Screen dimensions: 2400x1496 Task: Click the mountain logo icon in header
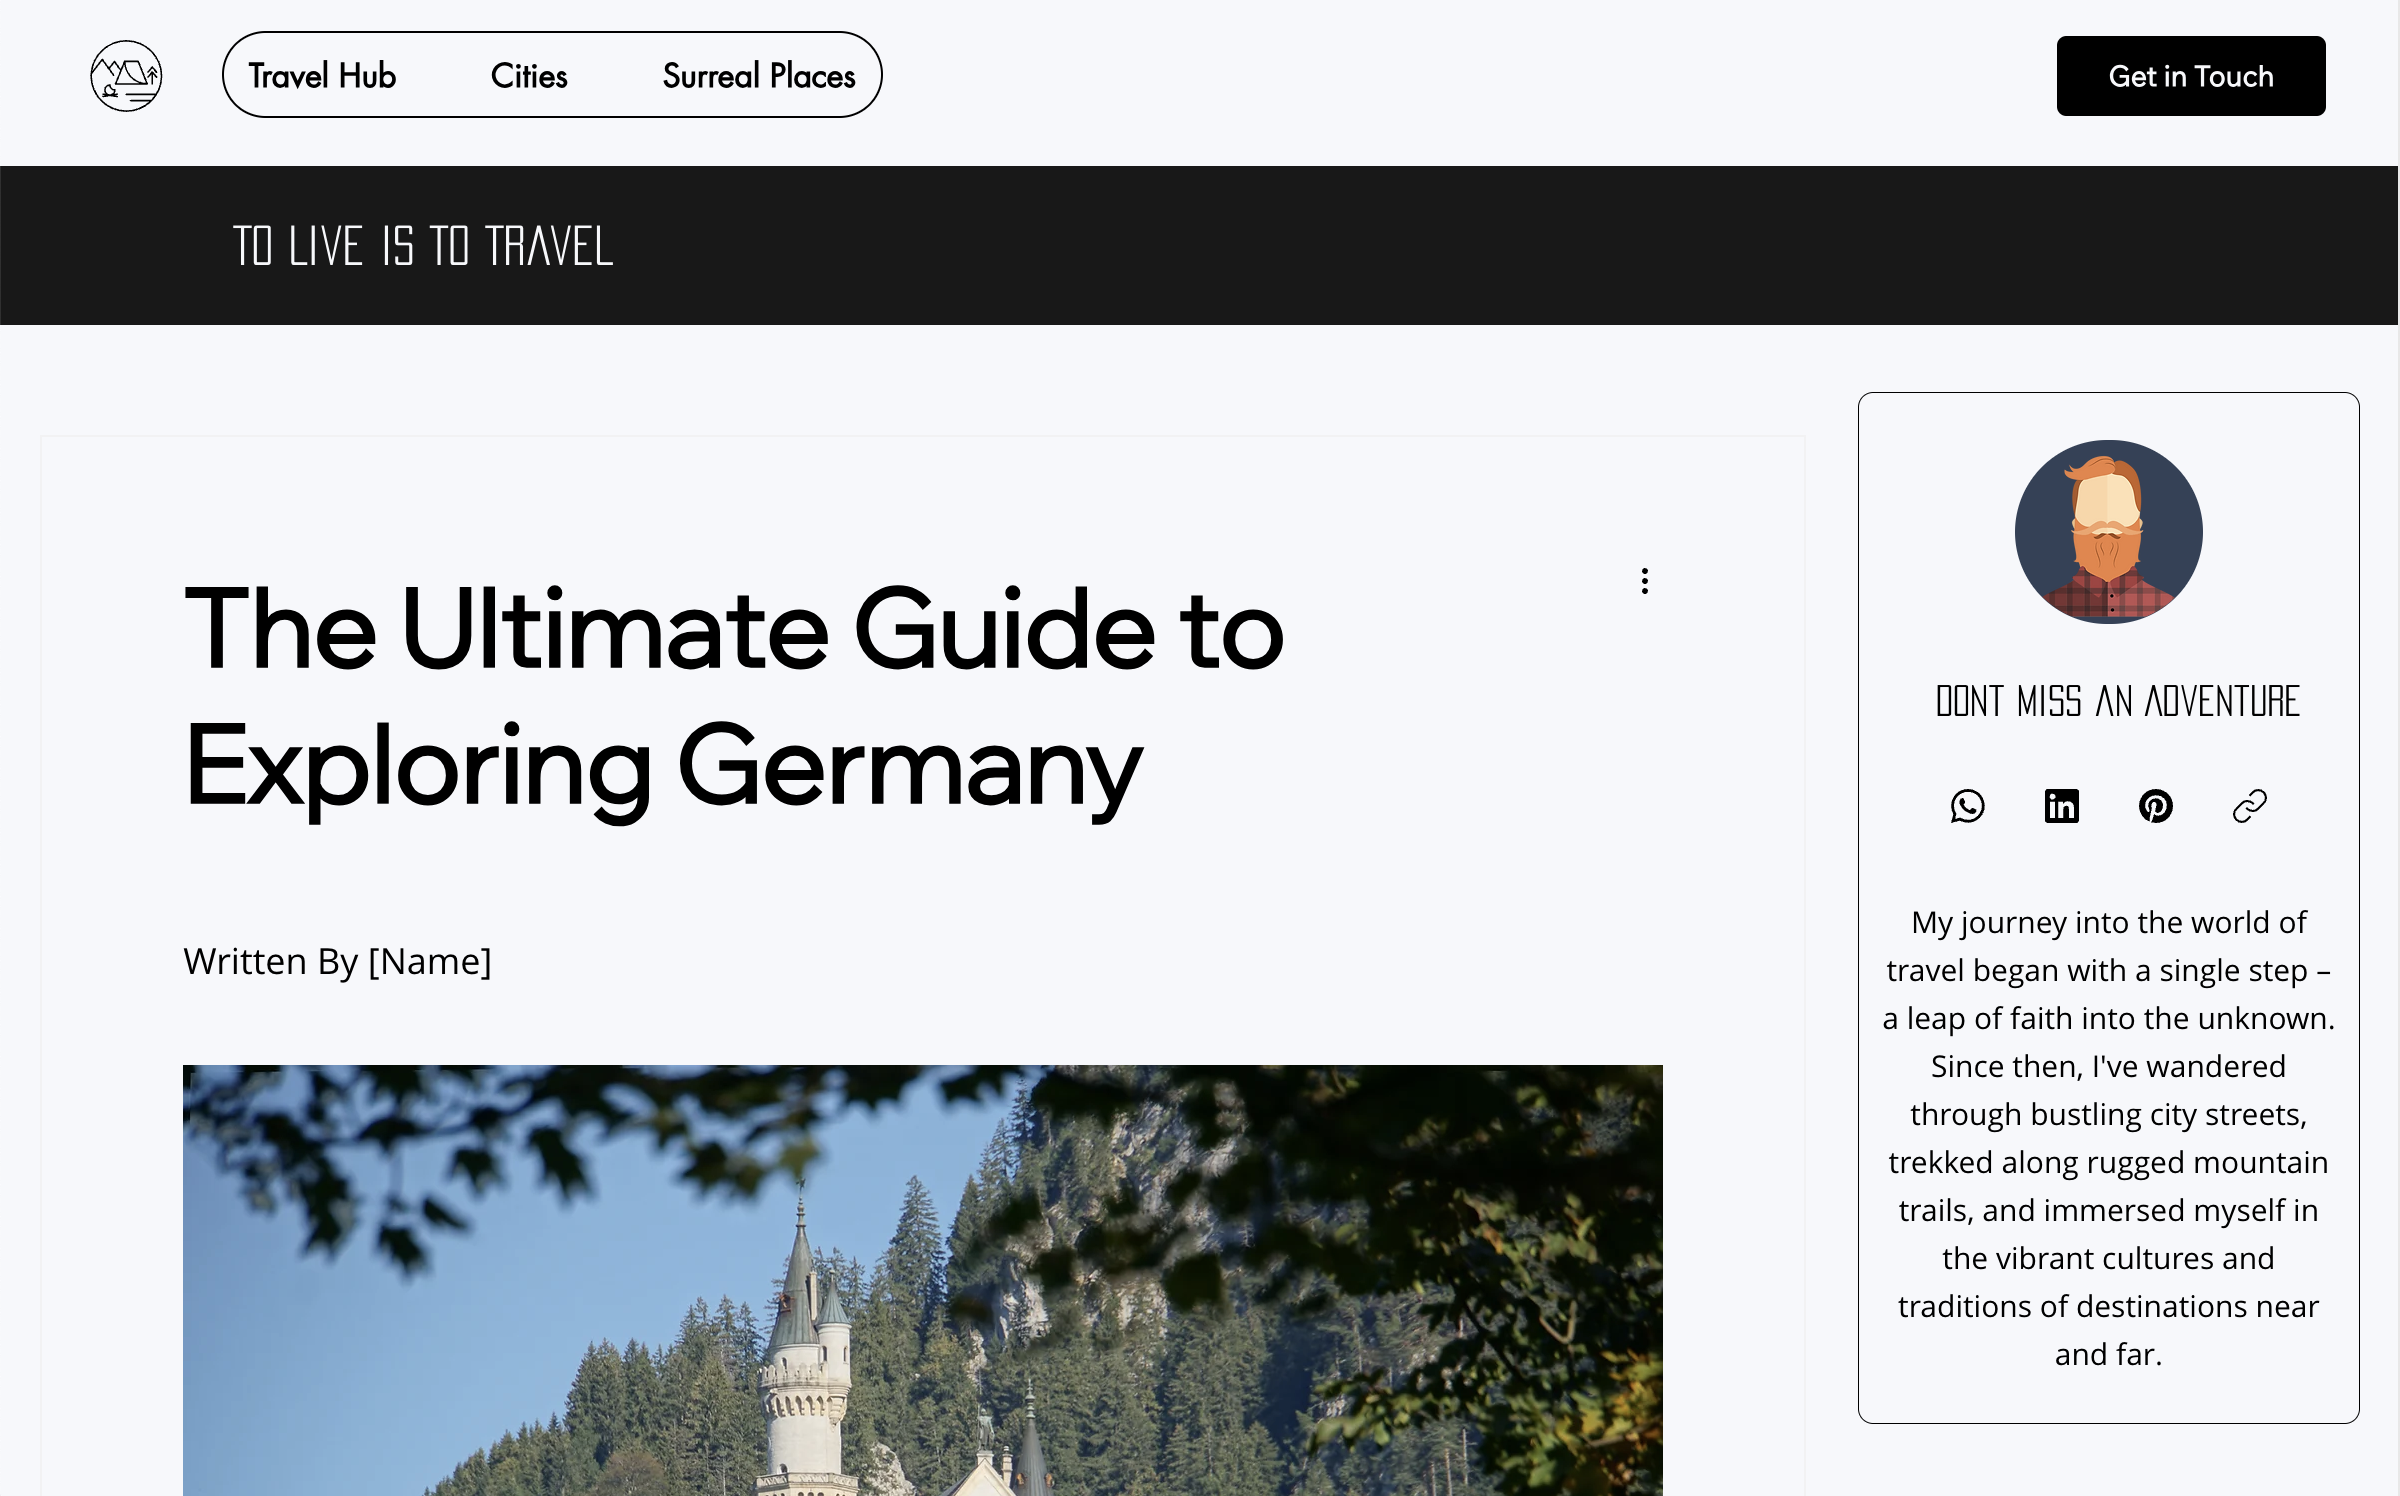(126, 76)
